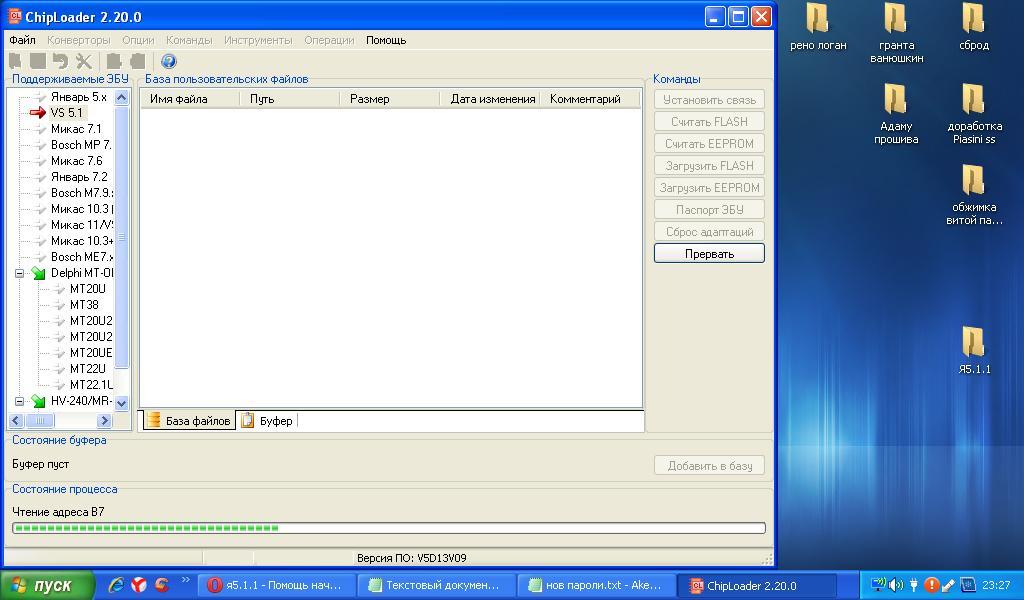Sort by Дата изменения column header
Screen dimensions: 1024x600
490,99
